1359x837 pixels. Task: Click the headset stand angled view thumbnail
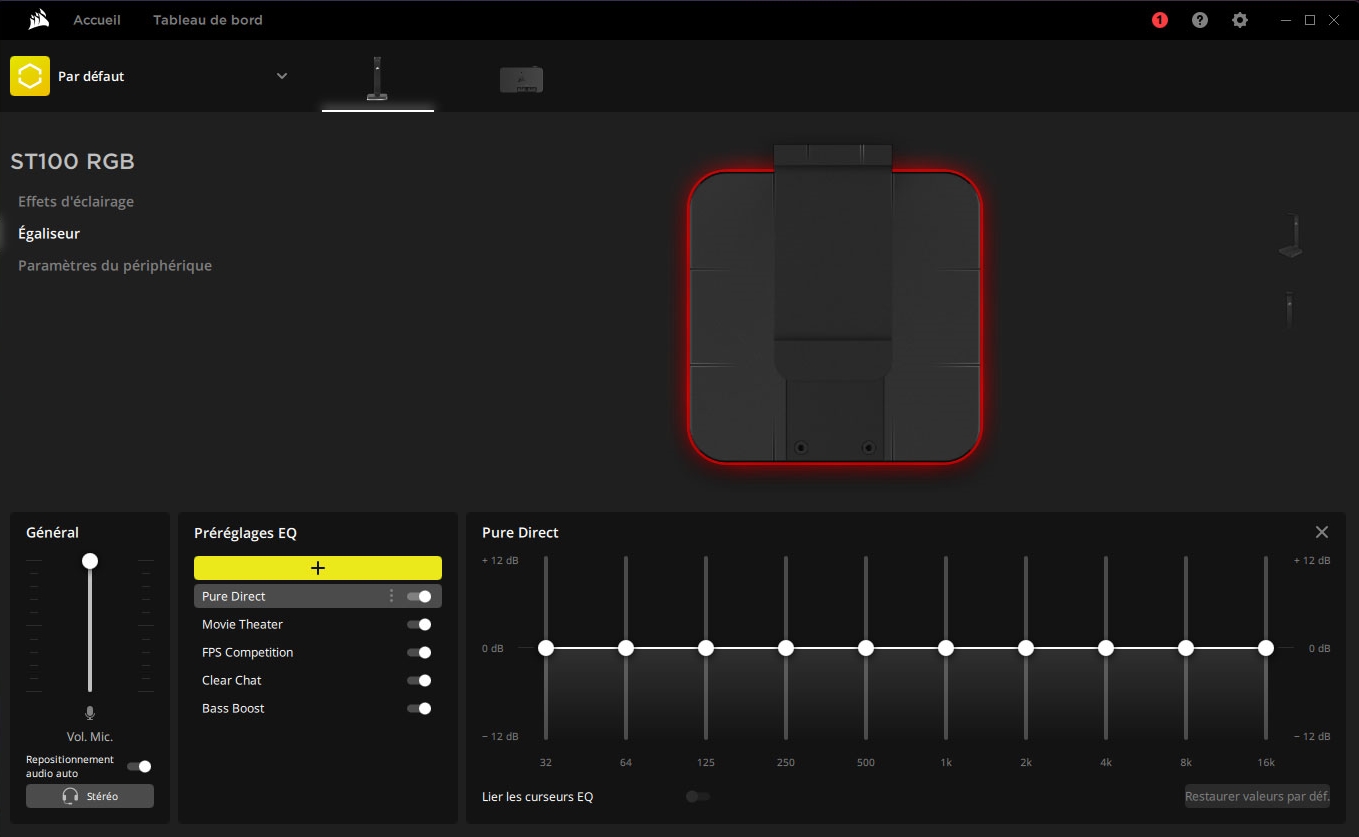click(x=1291, y=237)
